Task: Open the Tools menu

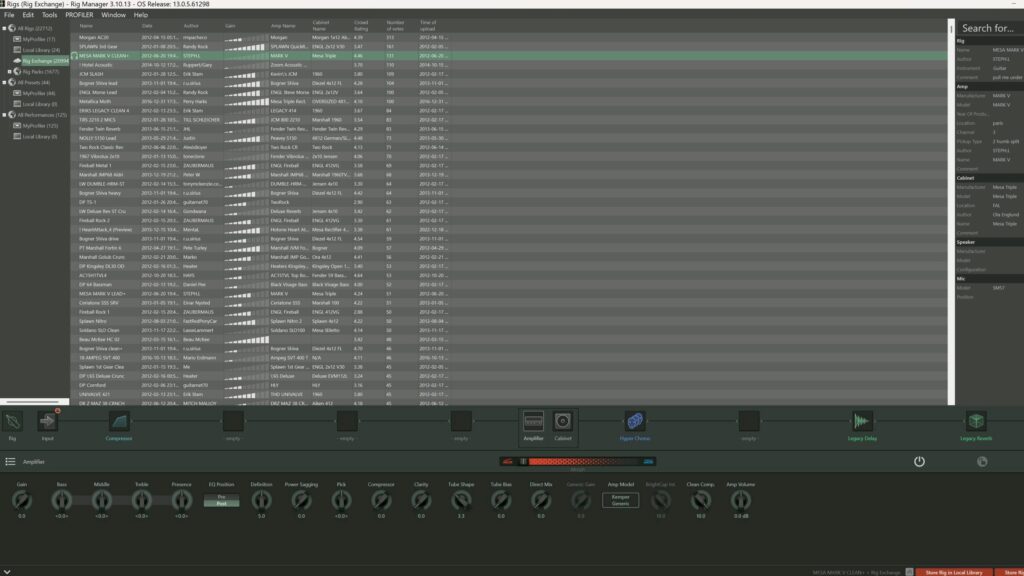Action: (x=49, y=15)
